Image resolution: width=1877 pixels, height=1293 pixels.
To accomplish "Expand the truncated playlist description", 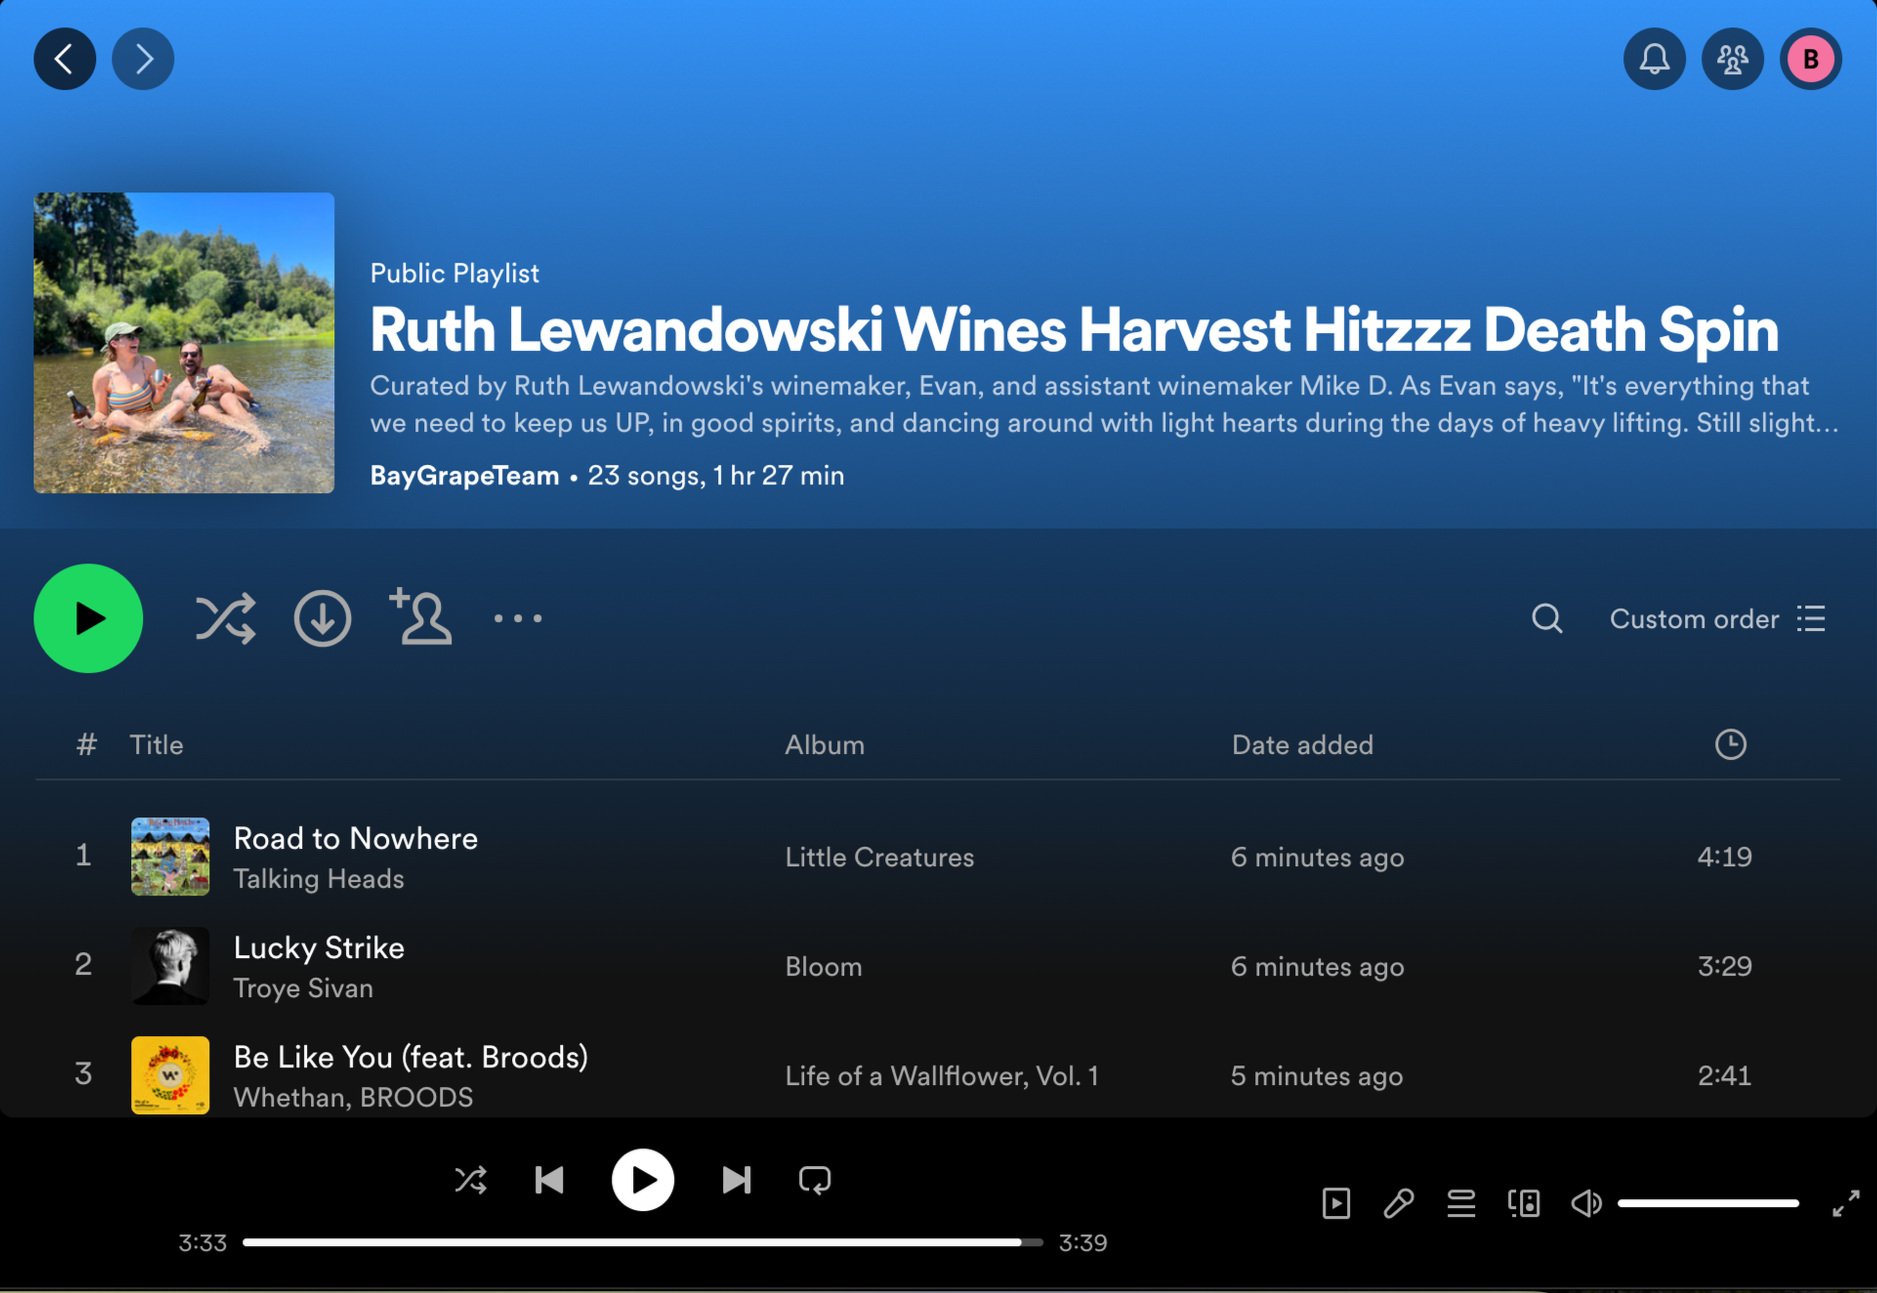I will (x=1104, y=404).
